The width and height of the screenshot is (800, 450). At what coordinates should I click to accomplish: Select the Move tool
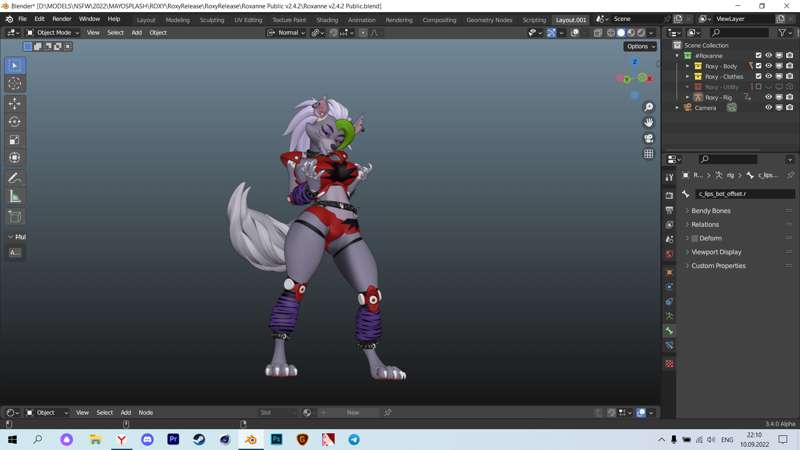click(x=15, y=104)
